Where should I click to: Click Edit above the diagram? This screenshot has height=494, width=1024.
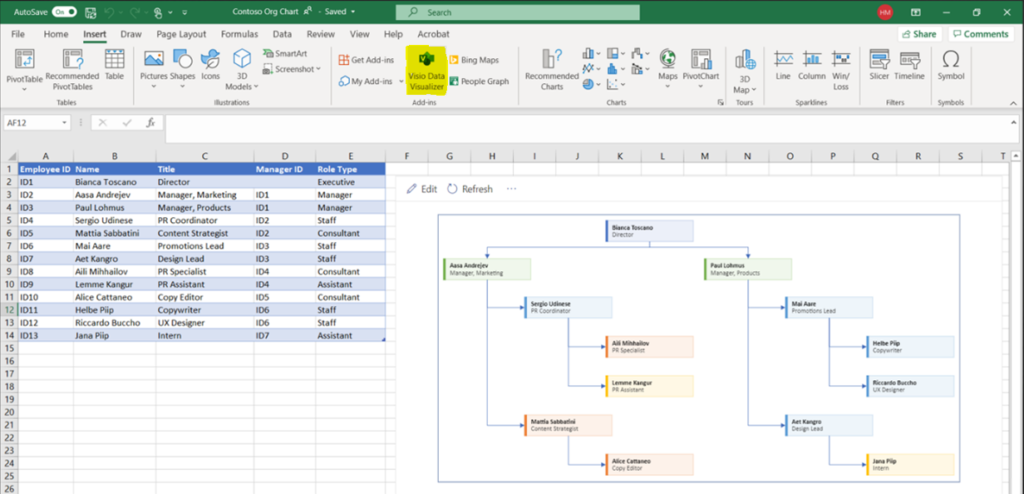tap(422, 188)
